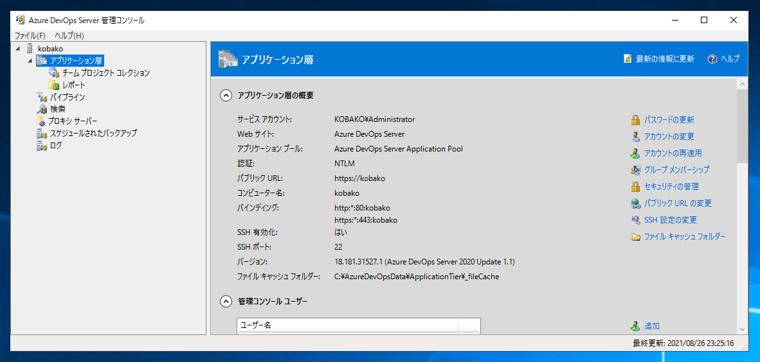Screen dimensions: 760x362
Task: Click the スケジュールされたバックアップ icon
Action: [x=42, y=133]
